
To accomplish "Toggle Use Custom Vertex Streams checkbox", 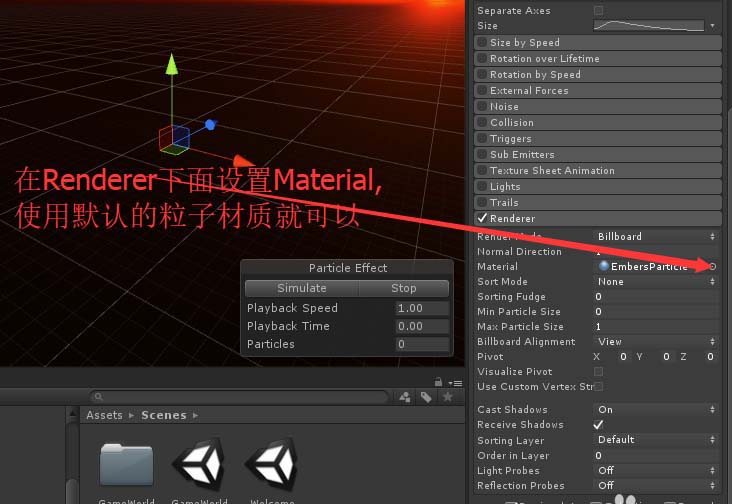I will pyautogui.click(x=598, y=386).
